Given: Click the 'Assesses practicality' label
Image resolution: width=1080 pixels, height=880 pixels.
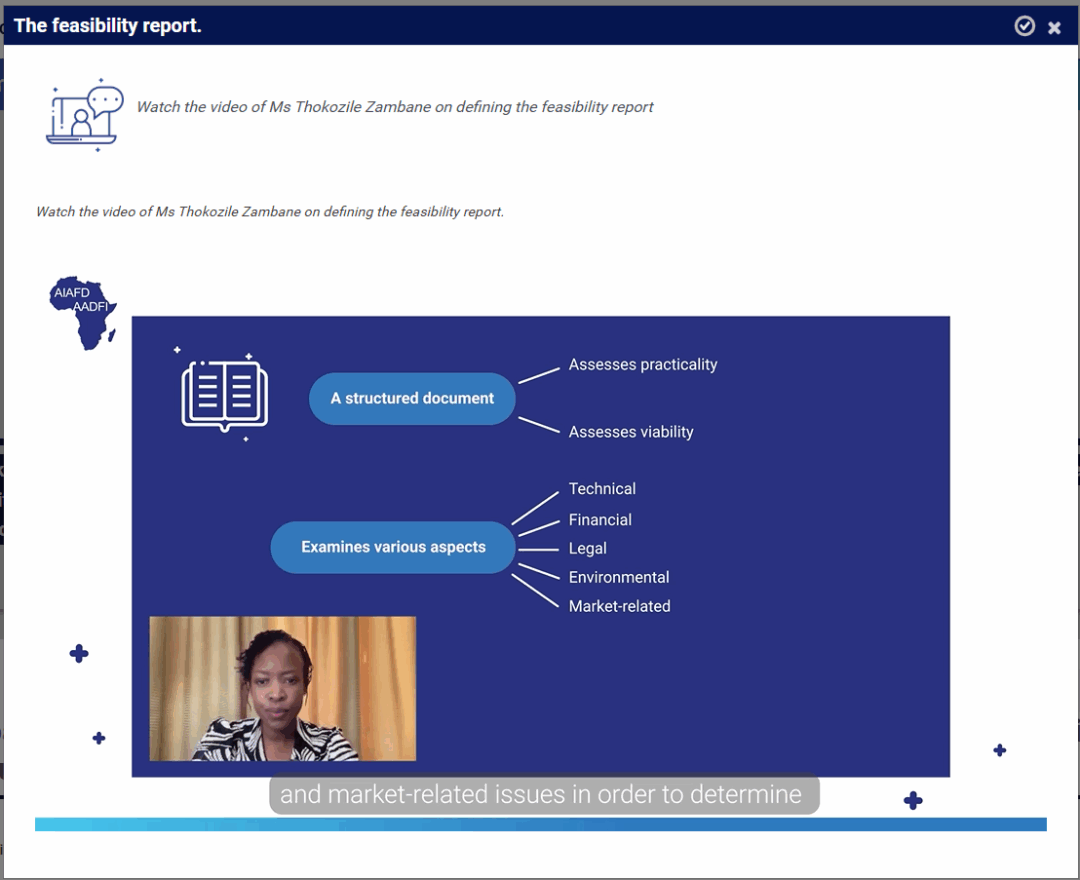Looking at the screenshot, I should 642,365.
